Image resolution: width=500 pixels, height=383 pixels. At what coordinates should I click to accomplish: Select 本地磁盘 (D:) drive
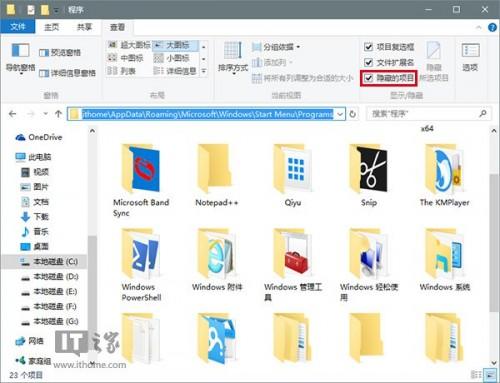[49, 277]
